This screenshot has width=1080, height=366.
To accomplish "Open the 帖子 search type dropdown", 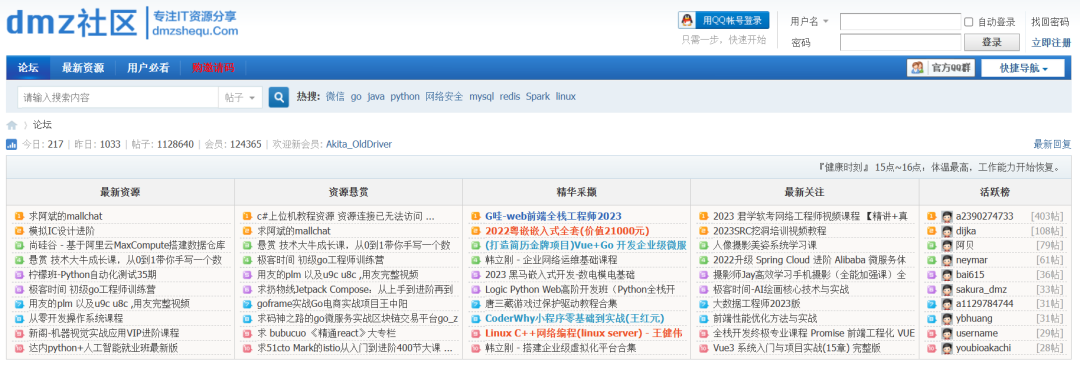I will click(240, 97).
